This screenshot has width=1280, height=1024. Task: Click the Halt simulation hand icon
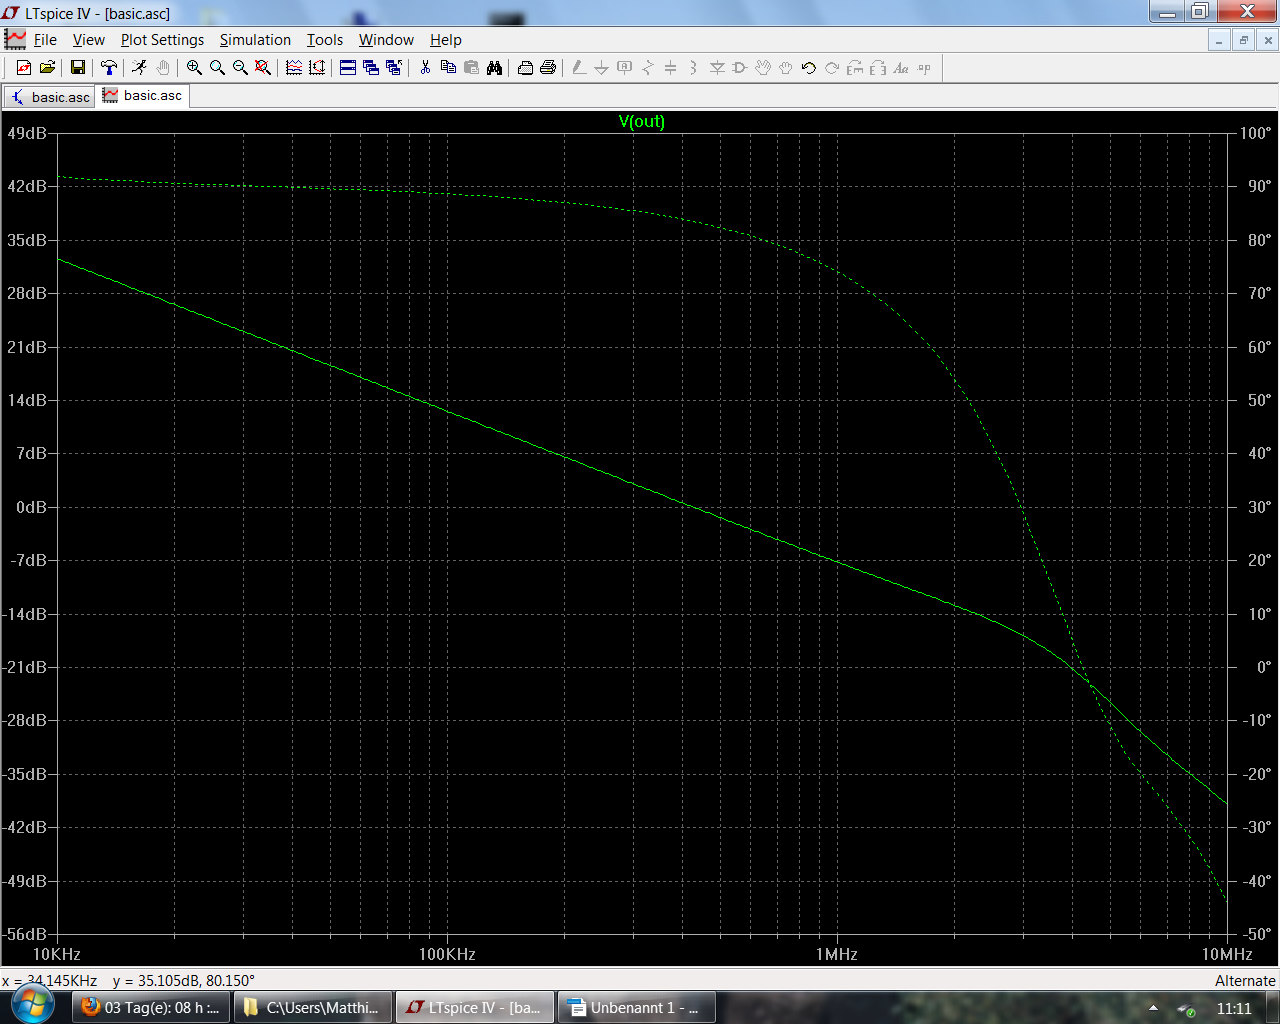pos(163,68)
